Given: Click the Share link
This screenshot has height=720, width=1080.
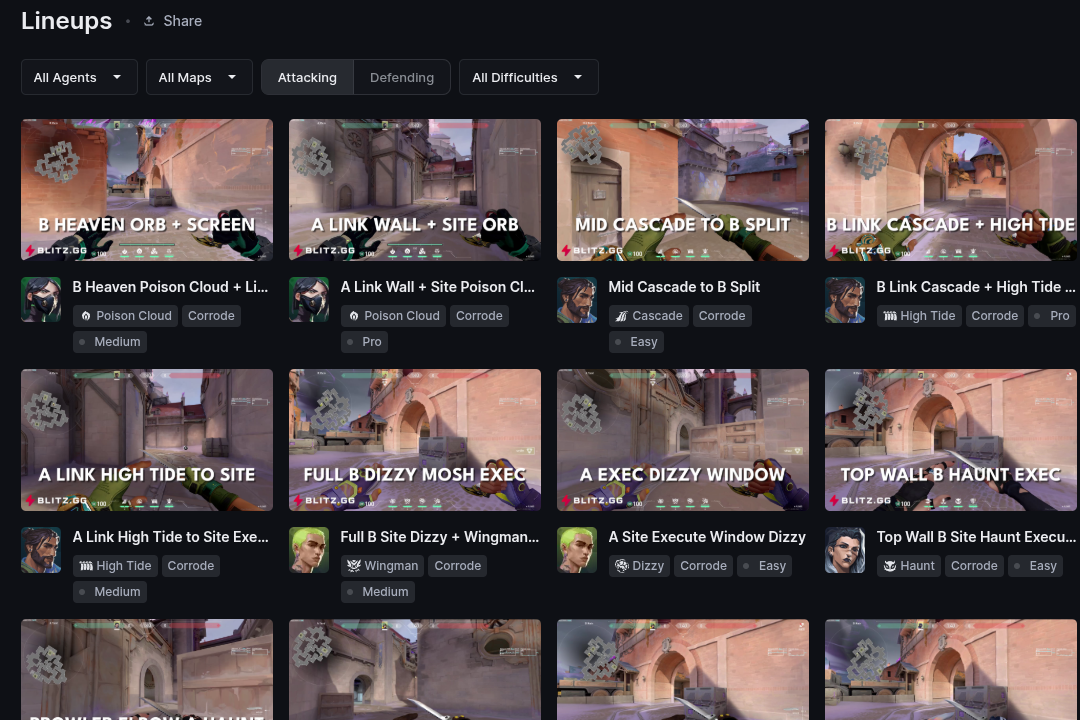Looking at the screenshot, I should (x=173, y=21).
